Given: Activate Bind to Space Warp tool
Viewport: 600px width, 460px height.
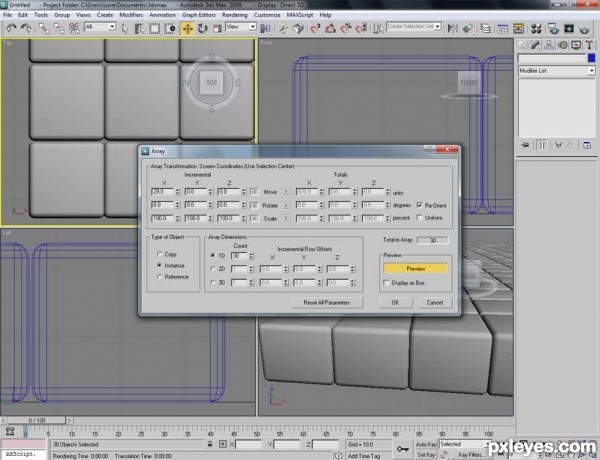Looking at the screenshot, I should coord(74,28).
